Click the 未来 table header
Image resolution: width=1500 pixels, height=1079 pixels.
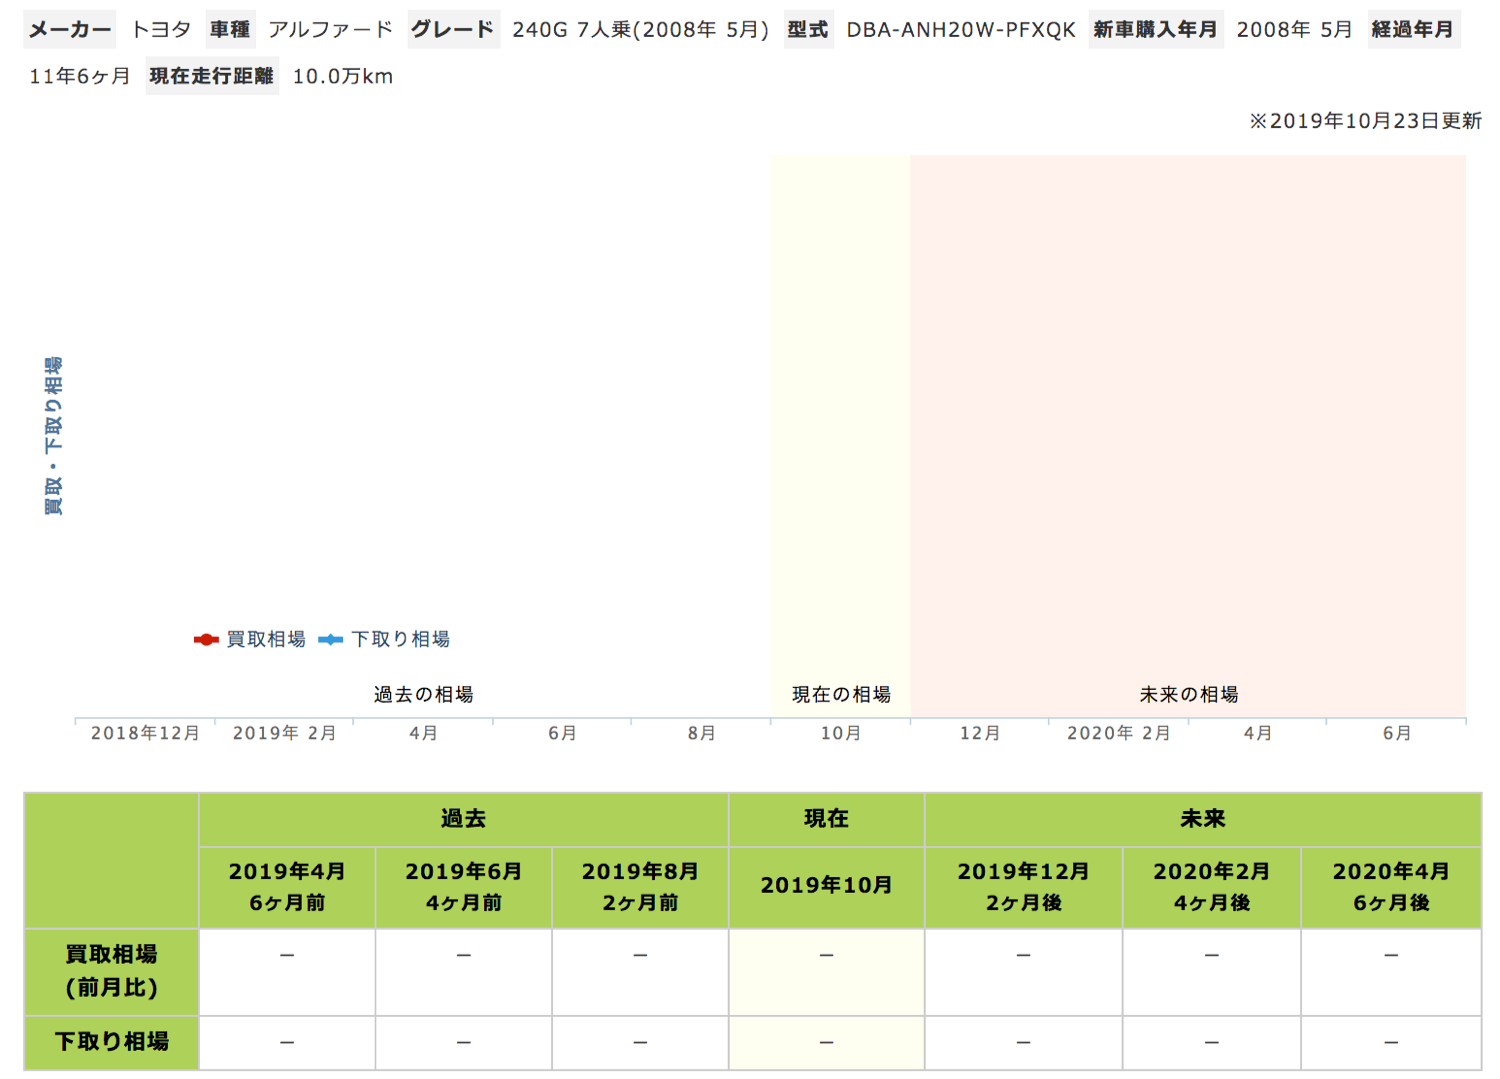coord(1202,819)
